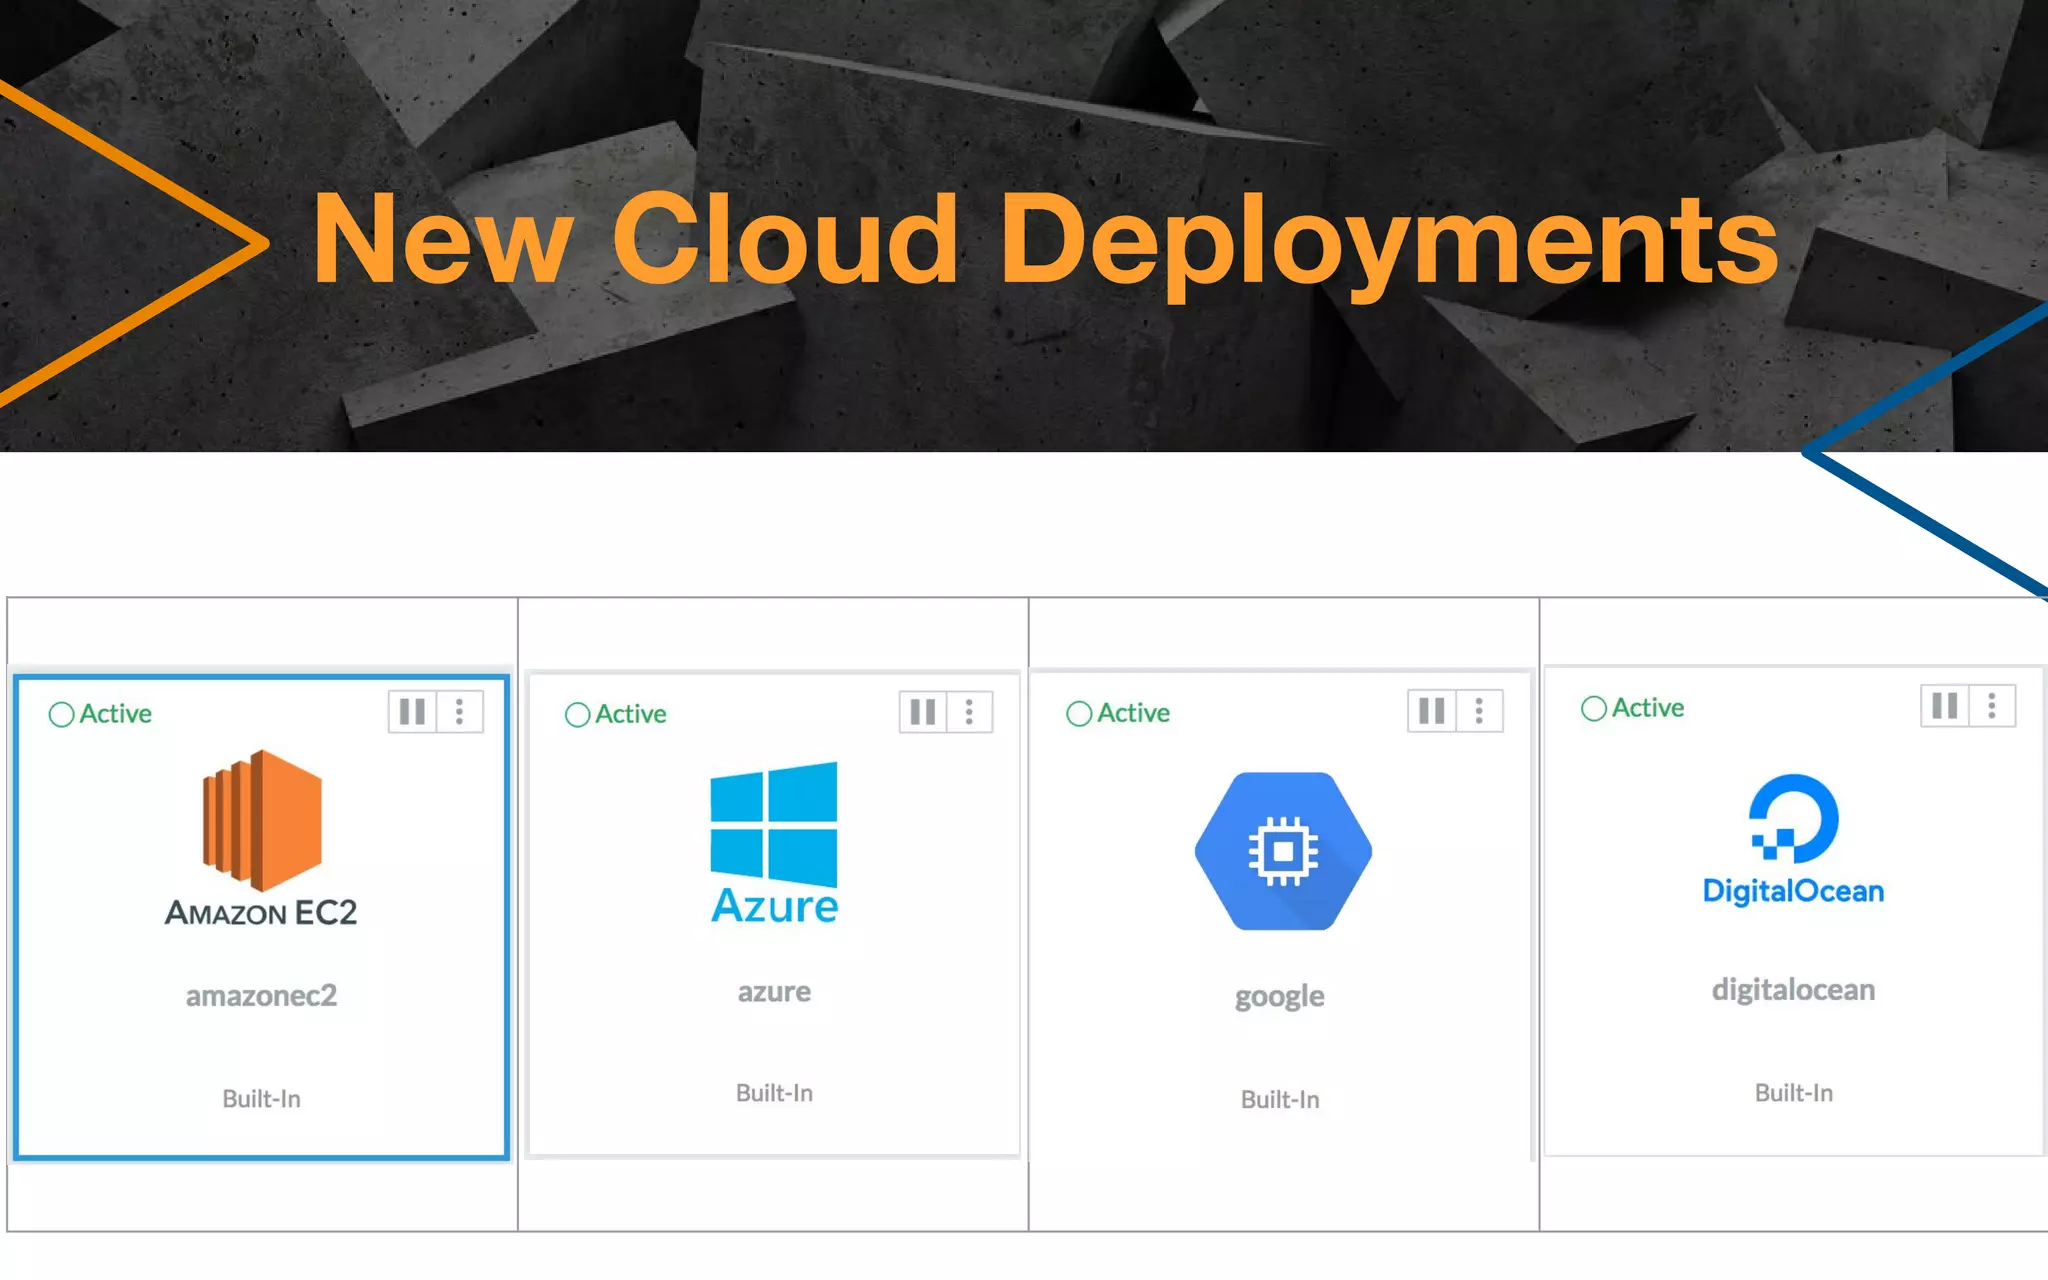Open the amazonec2 card kebab menu

pyautogui.click(x=460, y=712)
